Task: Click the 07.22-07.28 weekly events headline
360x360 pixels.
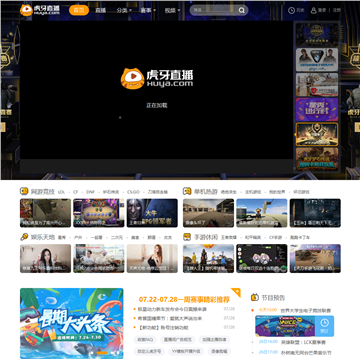Action: (x=184, y=299)
